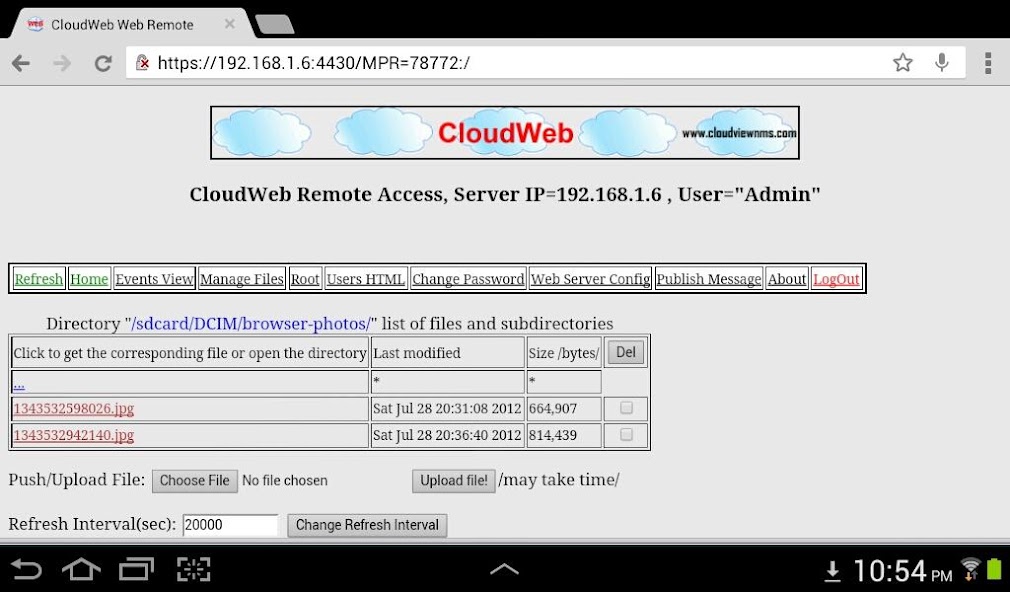Tap the screenshot icon in the navigation bar

tap(193, 569)
